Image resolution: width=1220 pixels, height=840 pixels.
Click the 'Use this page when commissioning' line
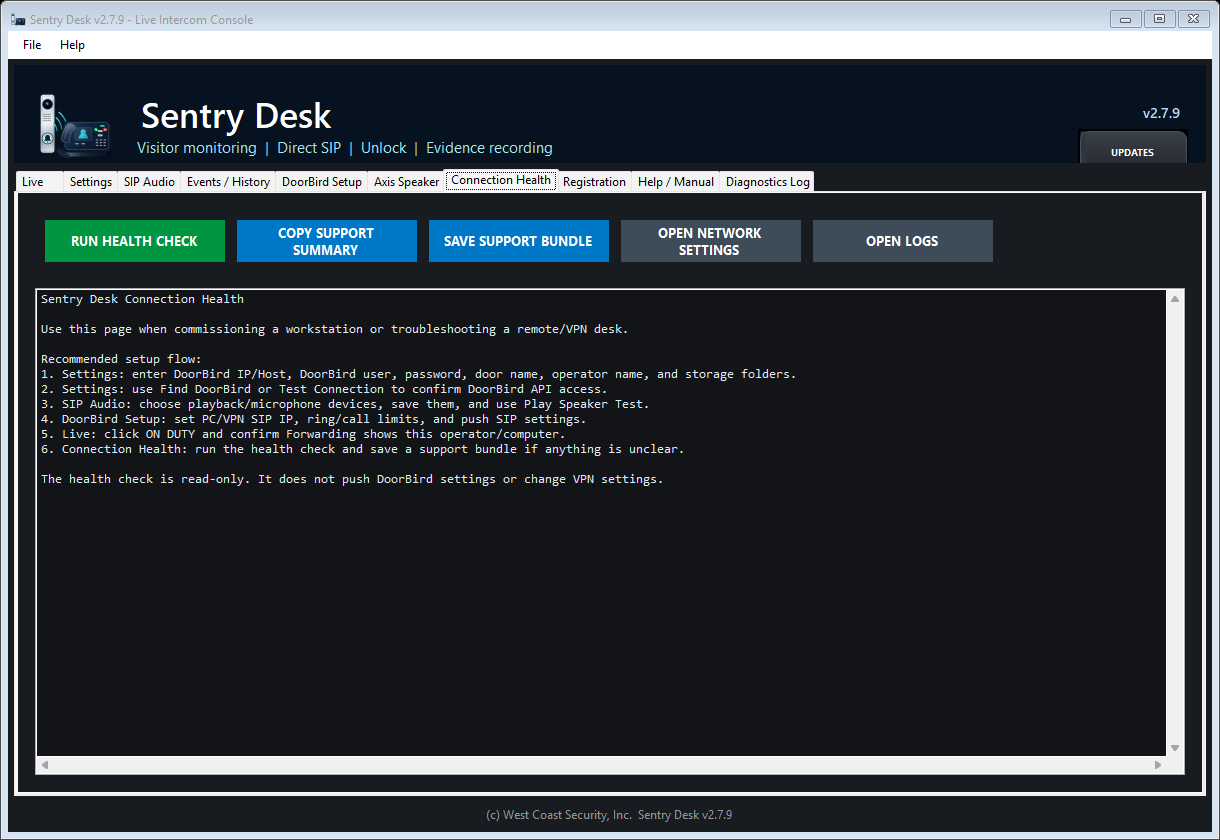(x=335, y=329)
